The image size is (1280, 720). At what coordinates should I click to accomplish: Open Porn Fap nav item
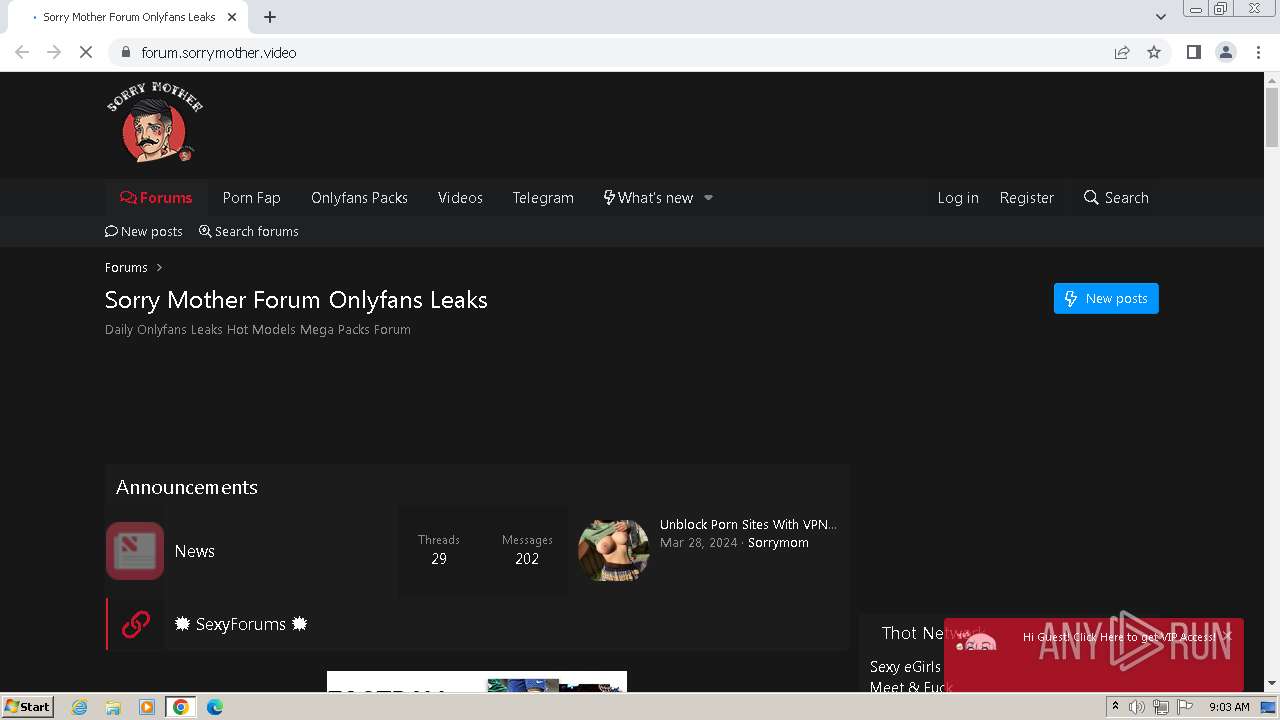251,198
